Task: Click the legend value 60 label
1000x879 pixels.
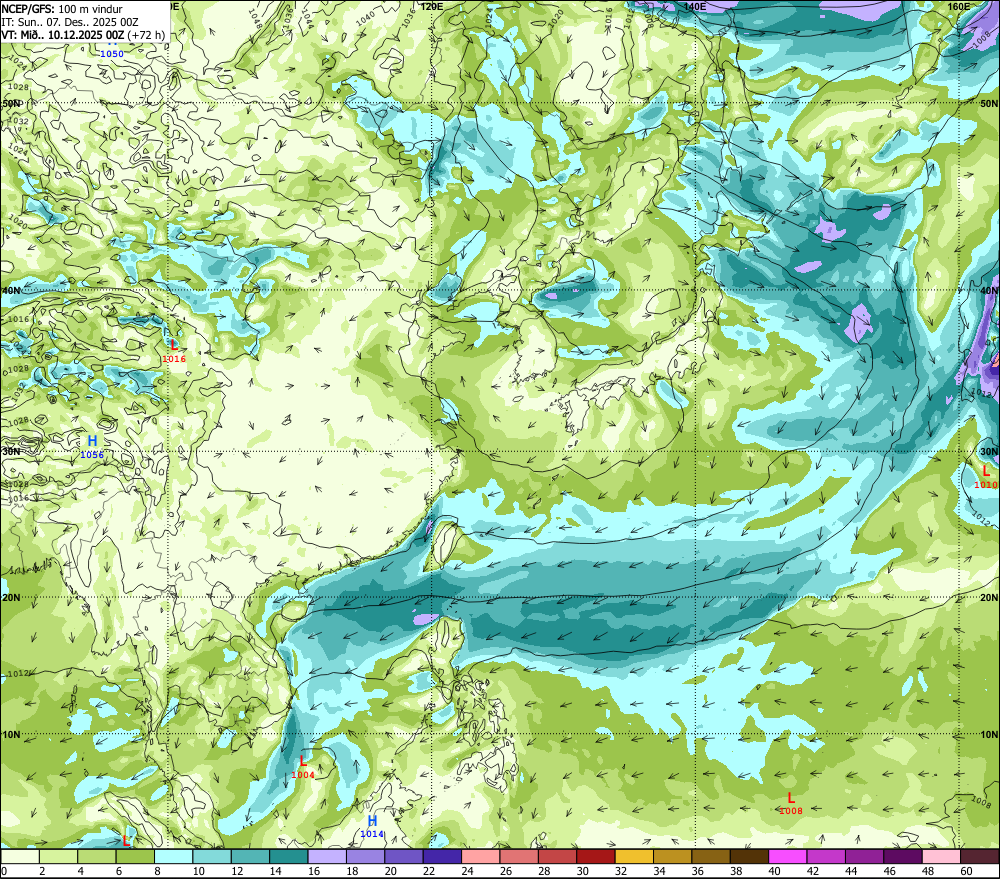Action: click(966, 871)
